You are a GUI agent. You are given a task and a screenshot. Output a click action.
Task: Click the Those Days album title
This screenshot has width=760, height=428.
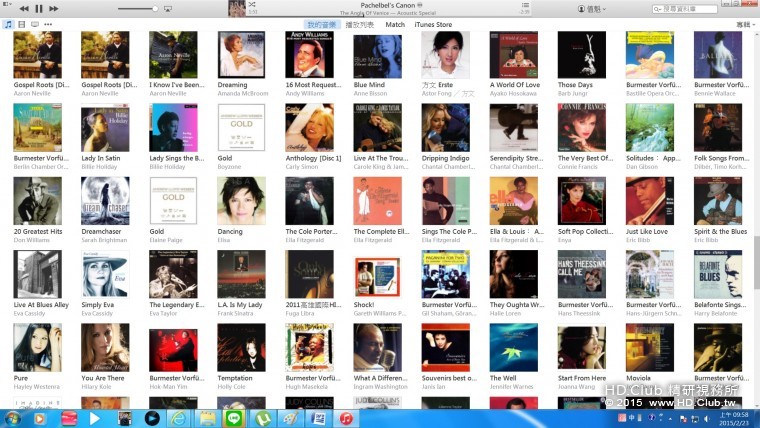(x=575, y=85)
